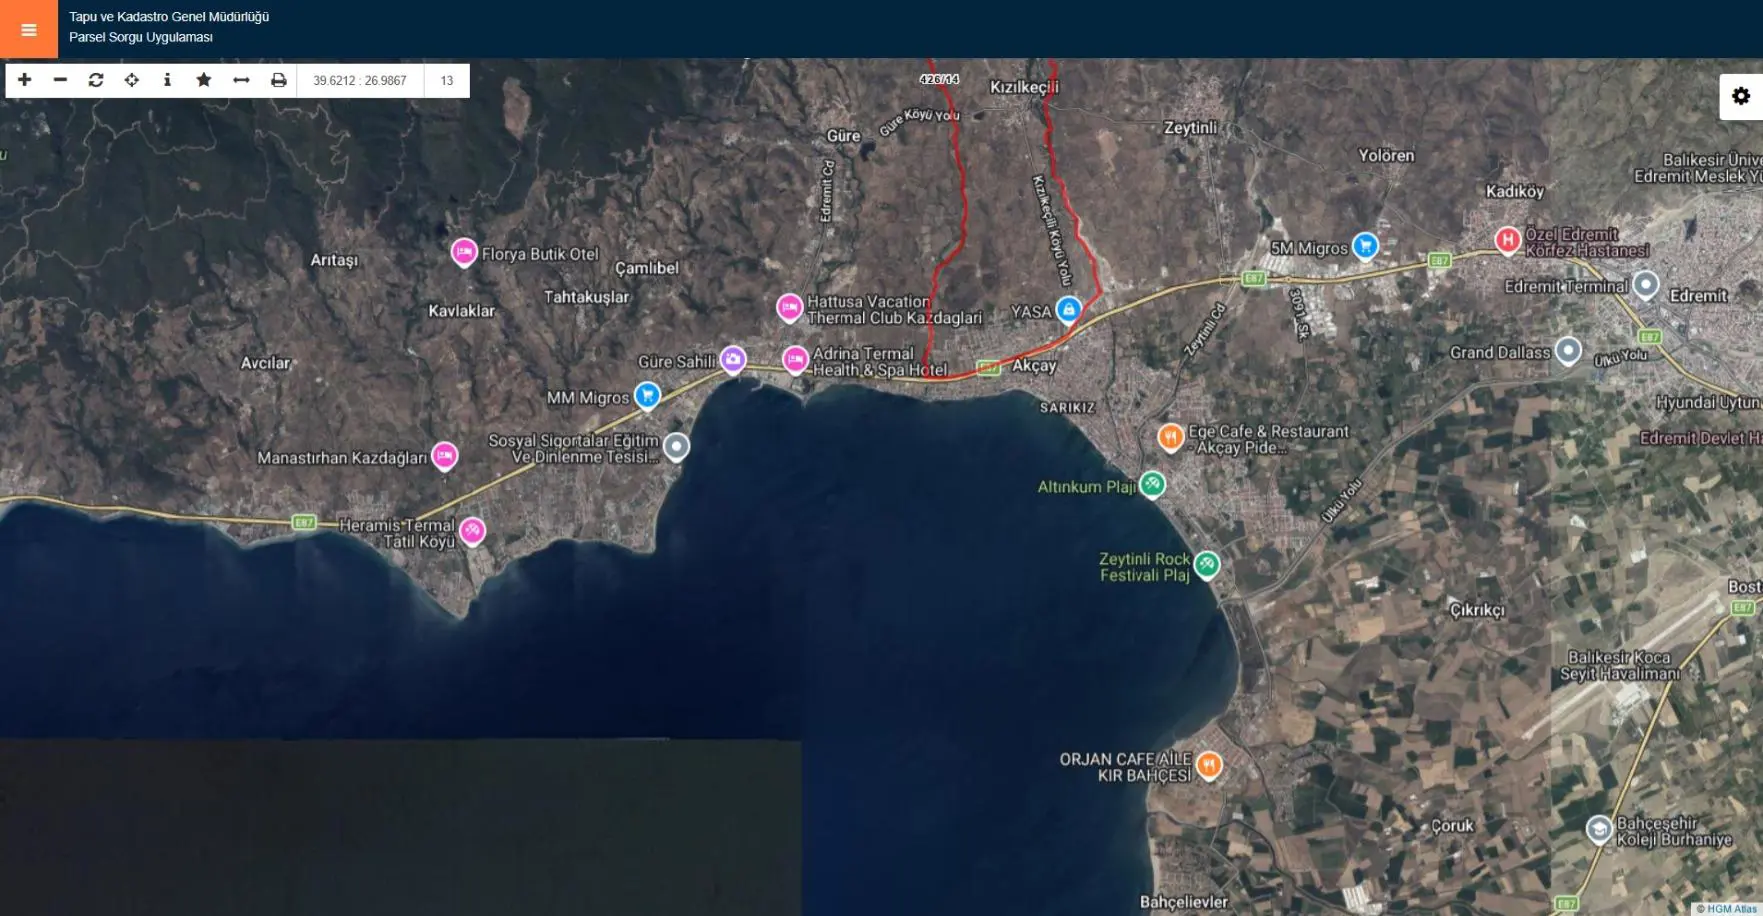
Task: Click the Zeytinli place label
Action: [x=1191, y=128]
